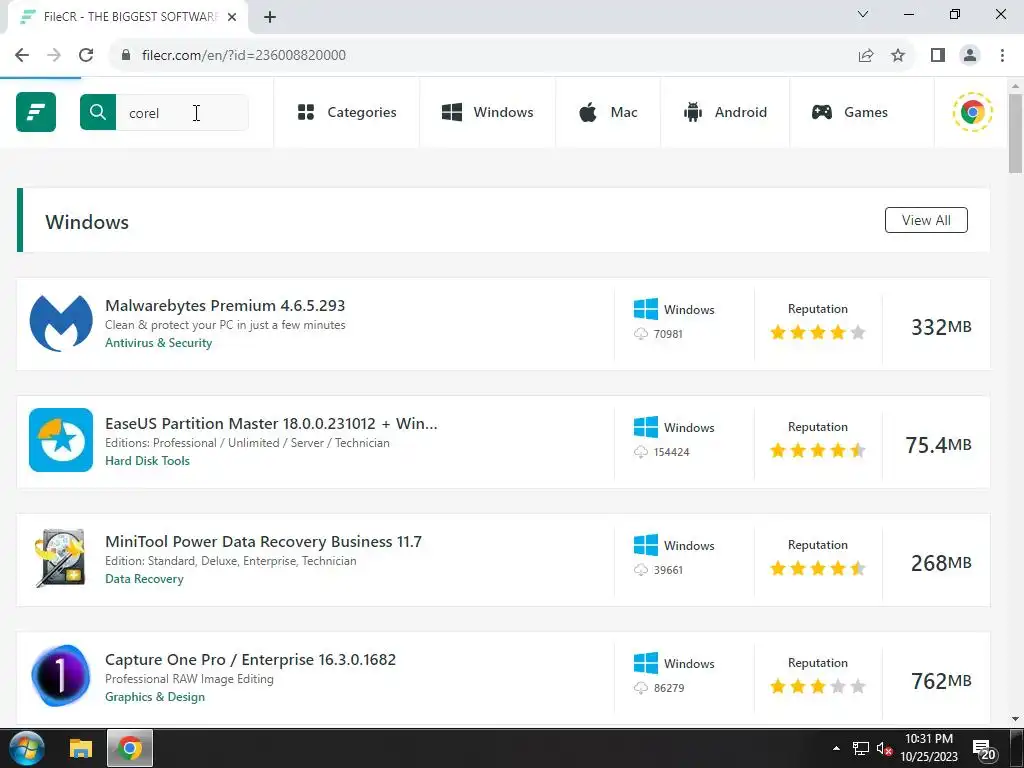The height and width of the screenshot is (768, 1024).
Task: Open the tab search chevron
Action: [x=863, y=14]
